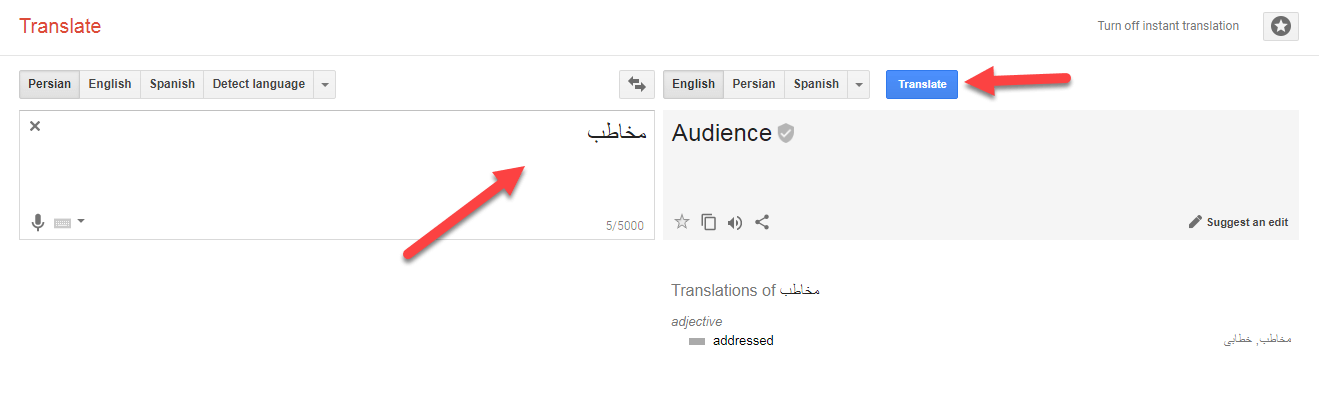1319x396 pixels.
Task: Expand target language dropdown arrow
Action: pos(859,84)
